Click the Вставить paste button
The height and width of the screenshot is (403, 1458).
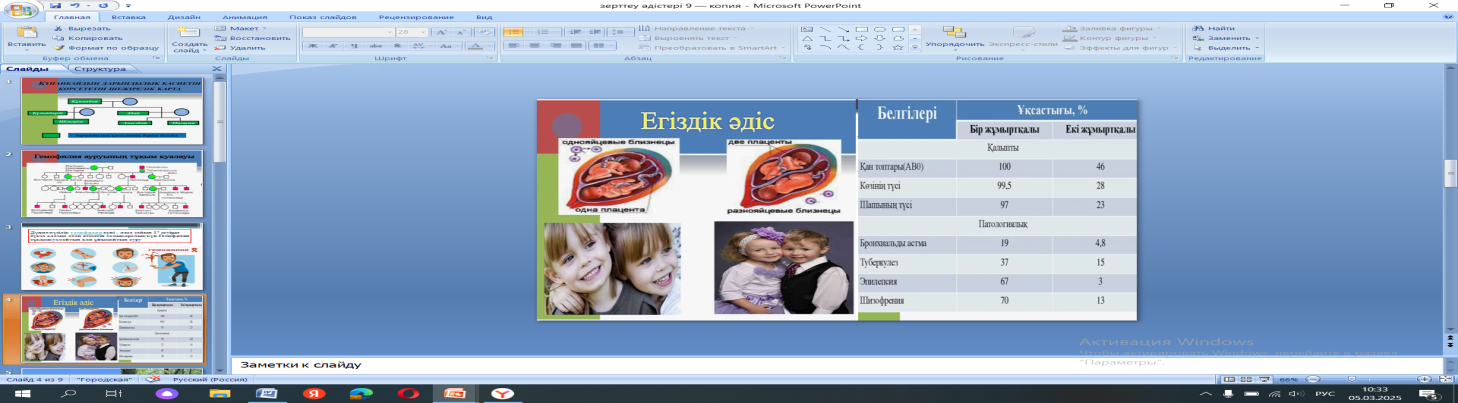(26, 38)
